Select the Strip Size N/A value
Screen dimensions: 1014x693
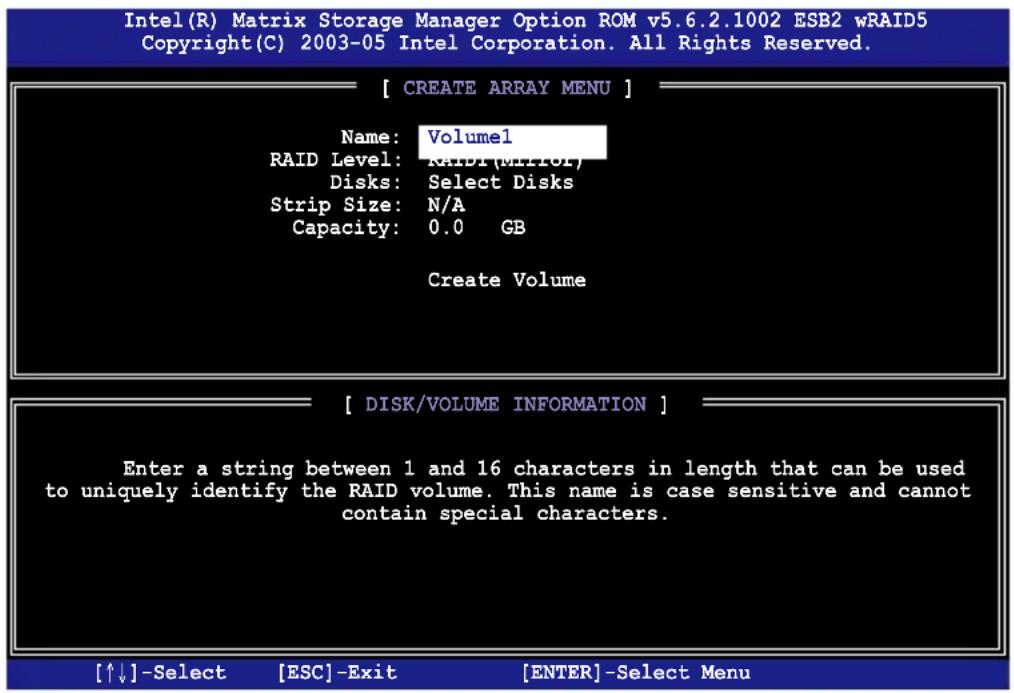tap(446, 206)
